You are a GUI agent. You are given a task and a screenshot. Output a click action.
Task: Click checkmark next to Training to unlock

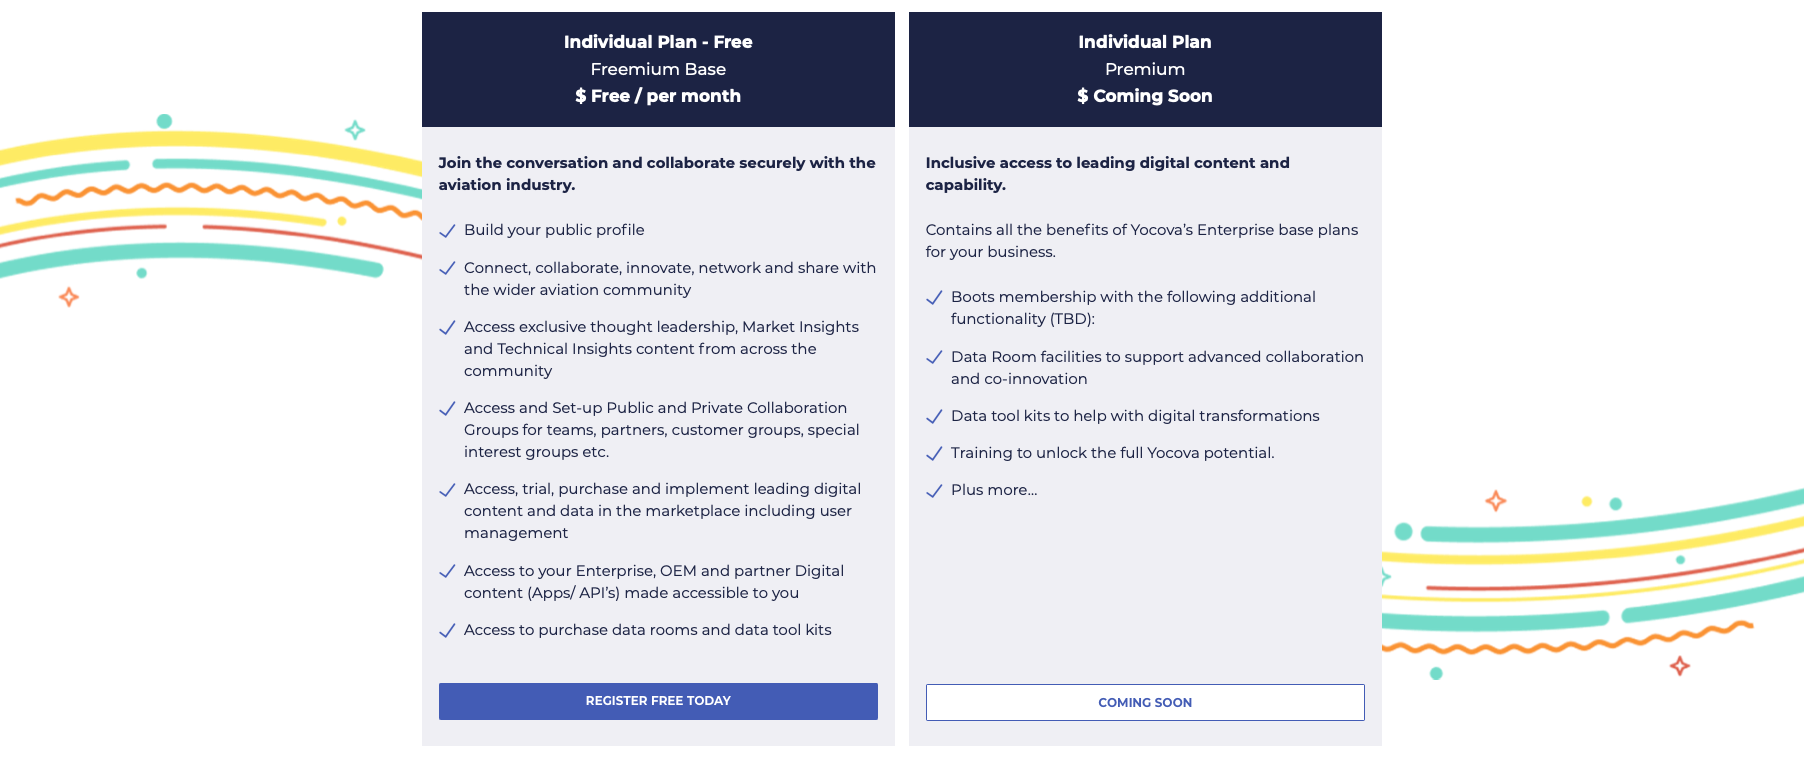pos(934,454)
